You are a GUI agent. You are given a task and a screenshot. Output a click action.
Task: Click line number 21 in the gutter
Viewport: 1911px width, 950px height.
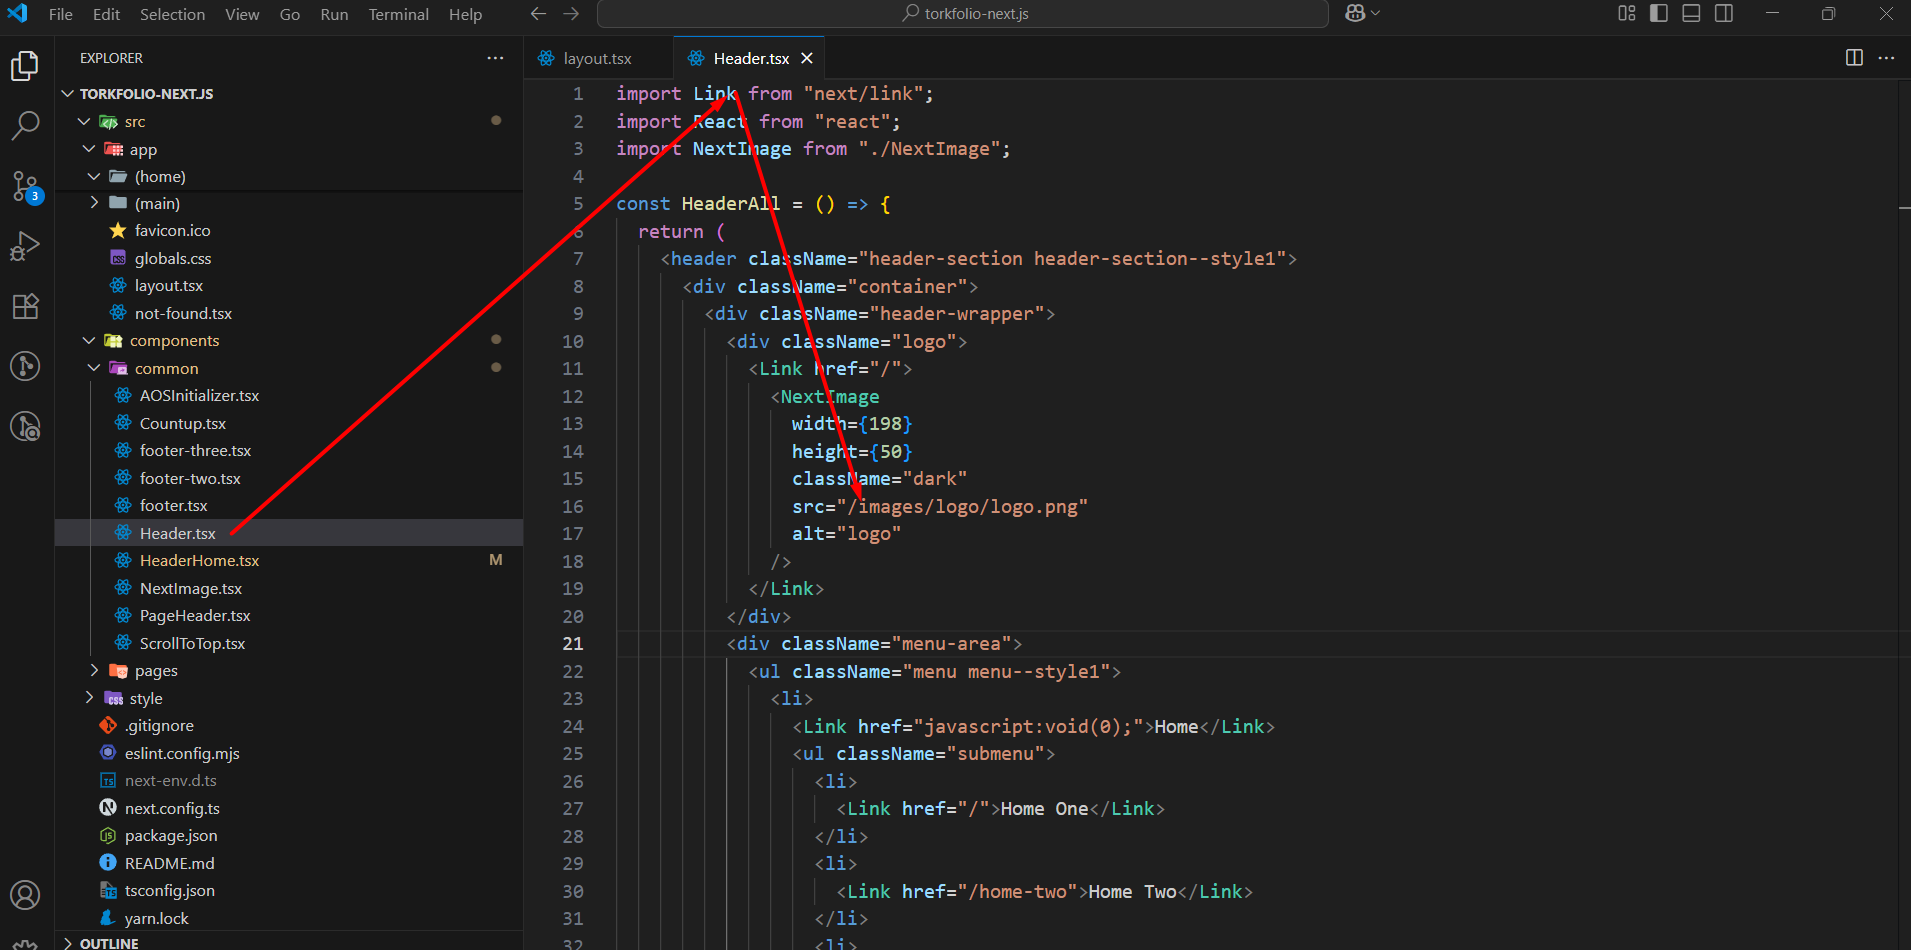[572, 643]
